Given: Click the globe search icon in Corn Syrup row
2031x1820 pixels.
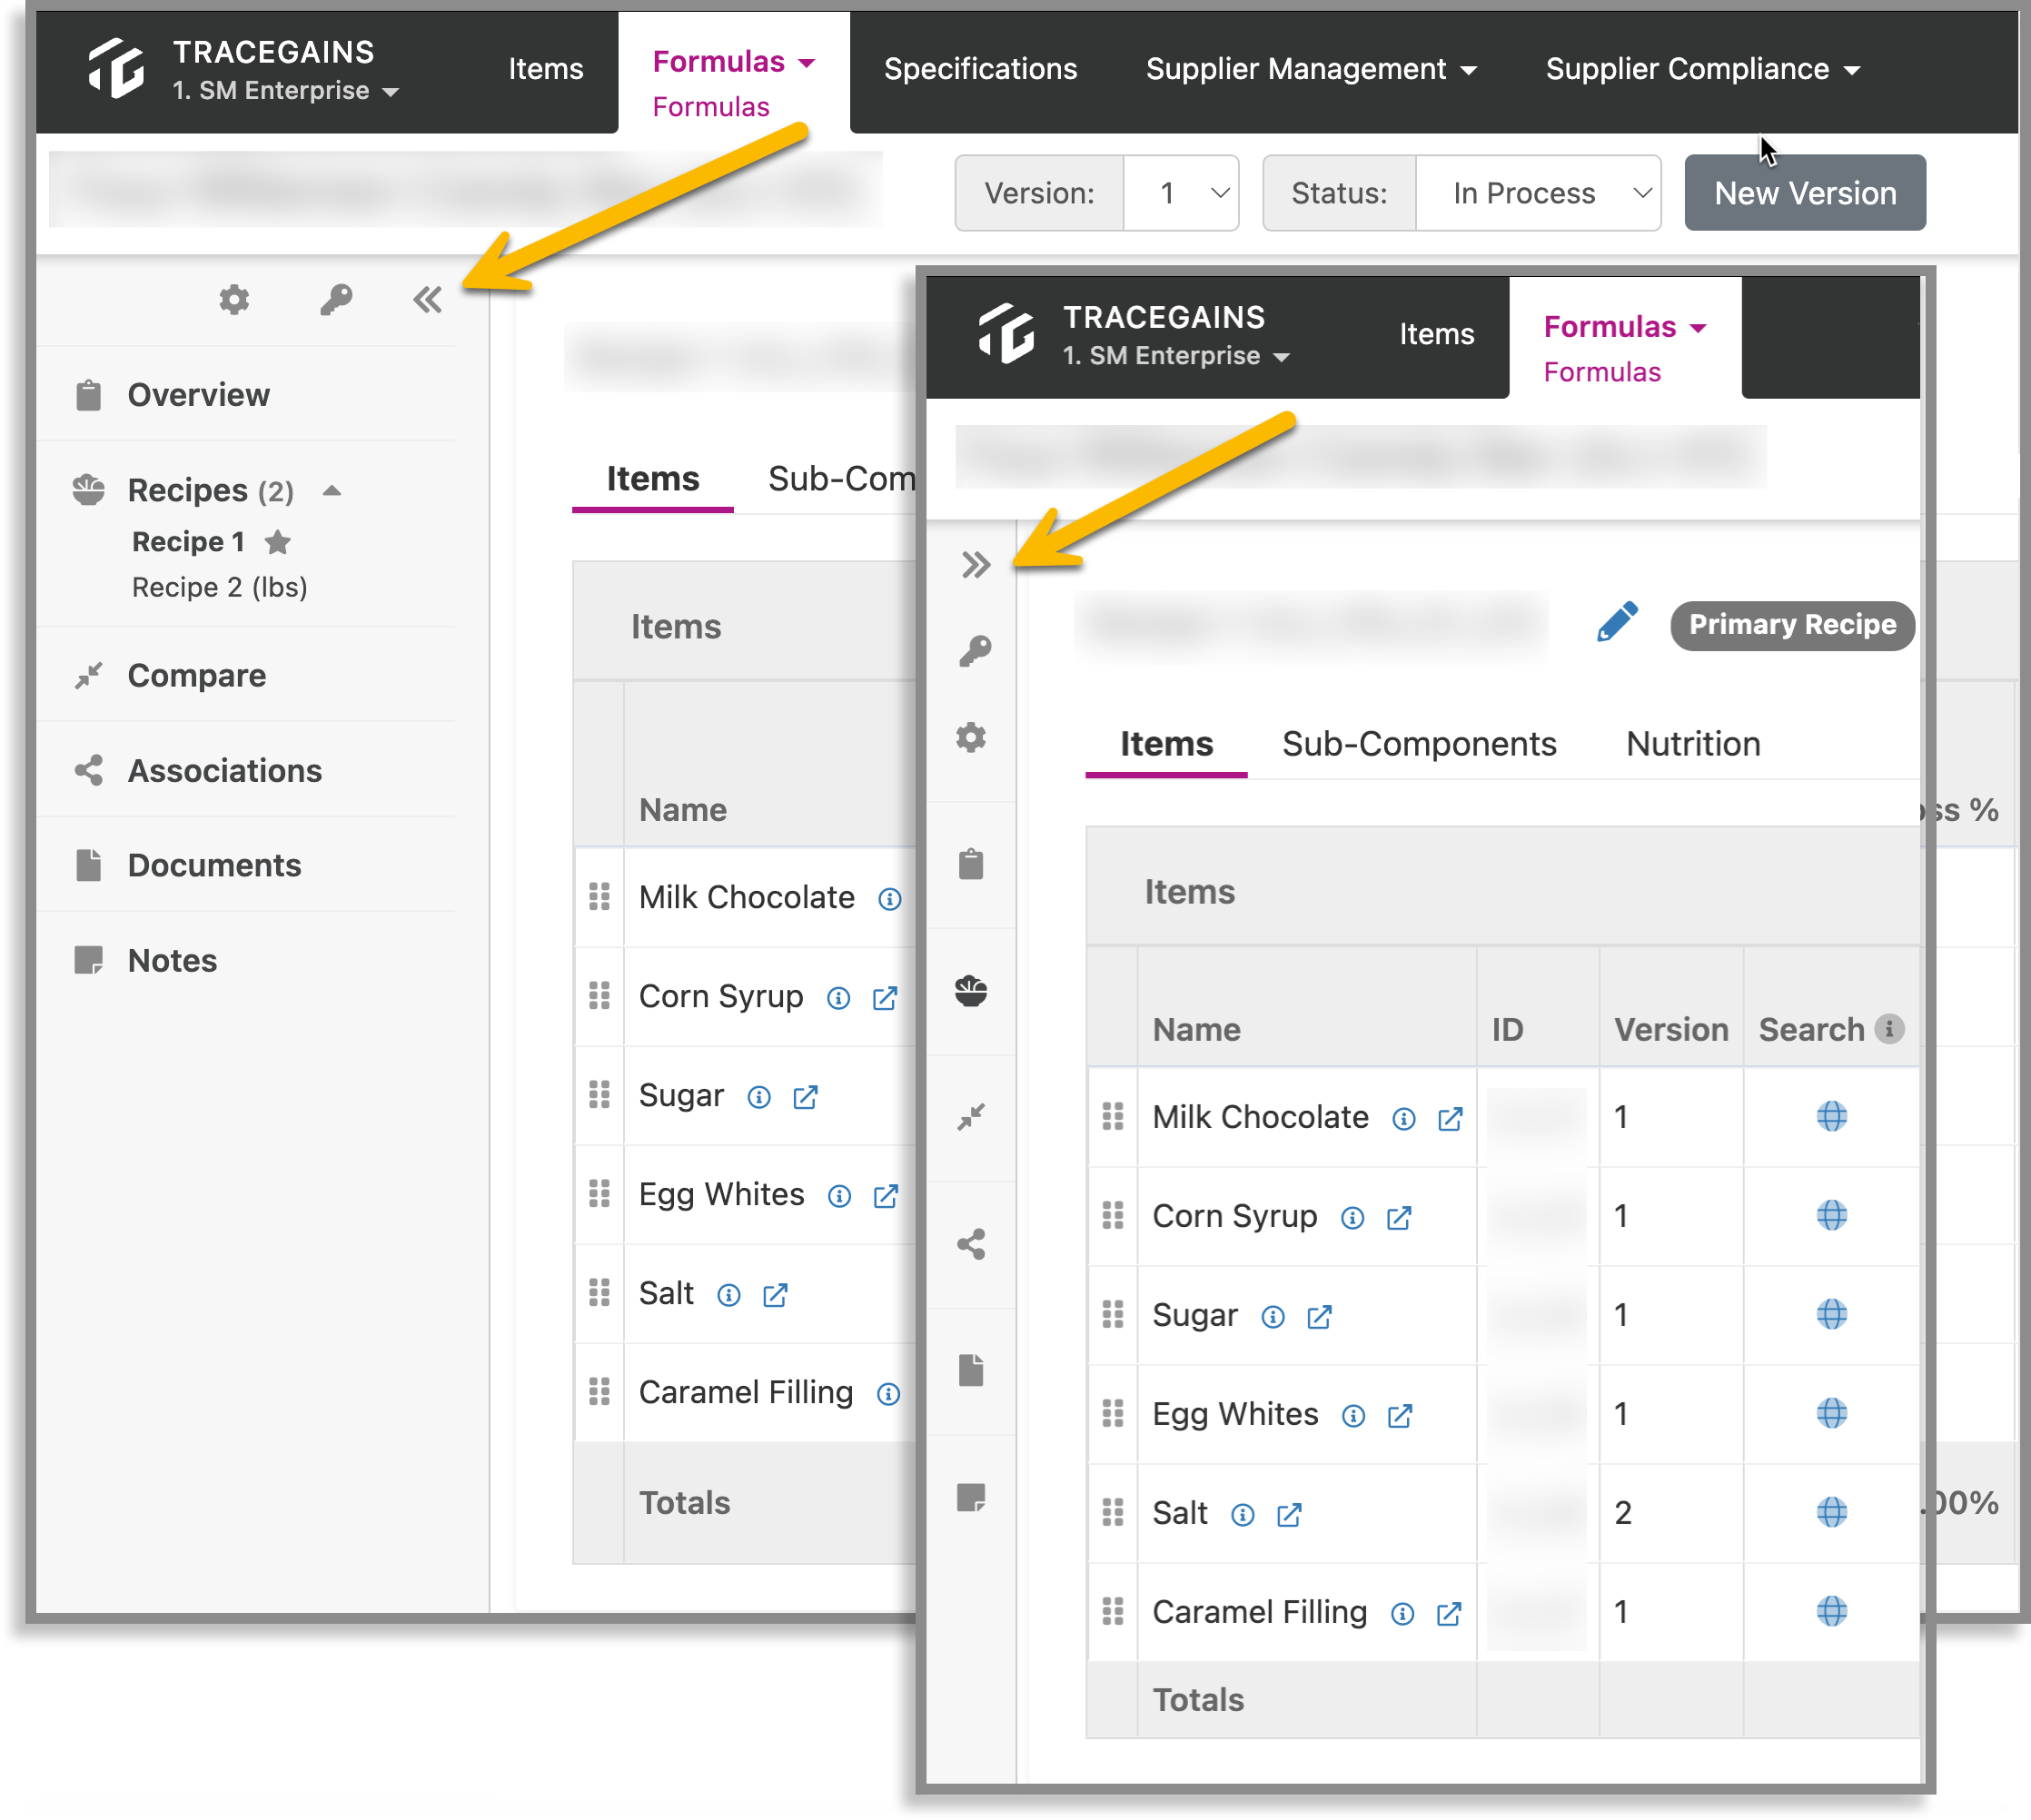Looking at the screenshot, I should pyautogui.click(x=1831, y=1215).
